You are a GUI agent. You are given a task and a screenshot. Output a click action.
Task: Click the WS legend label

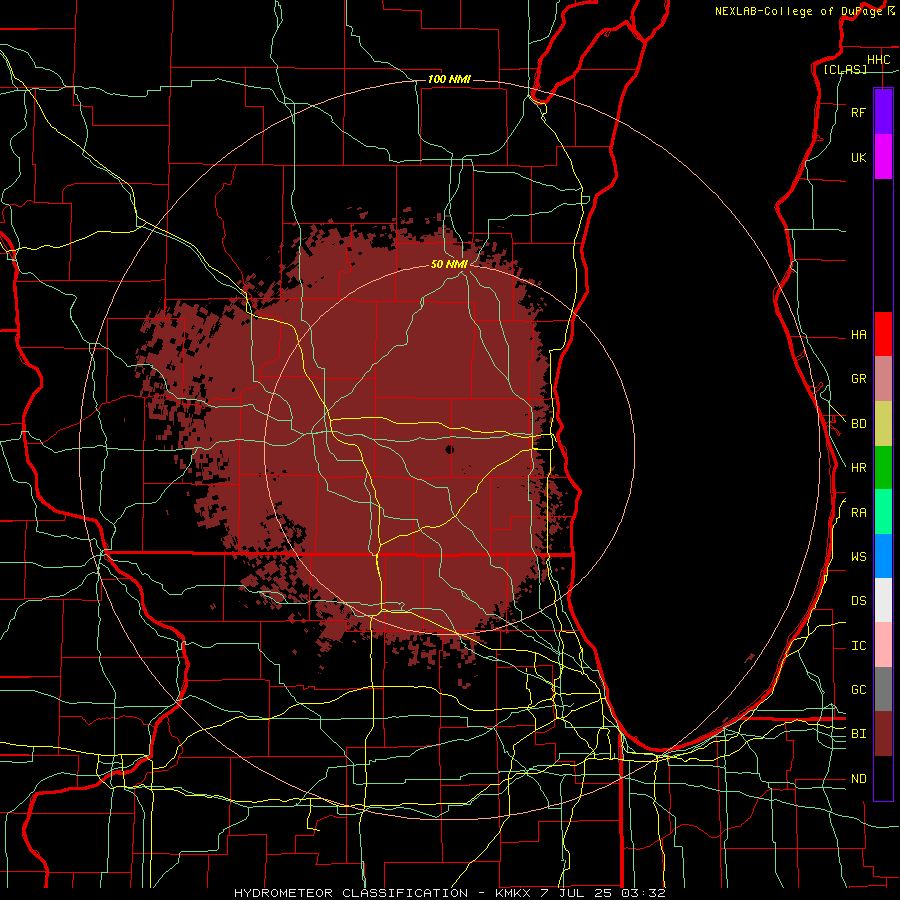click(858, 557)
